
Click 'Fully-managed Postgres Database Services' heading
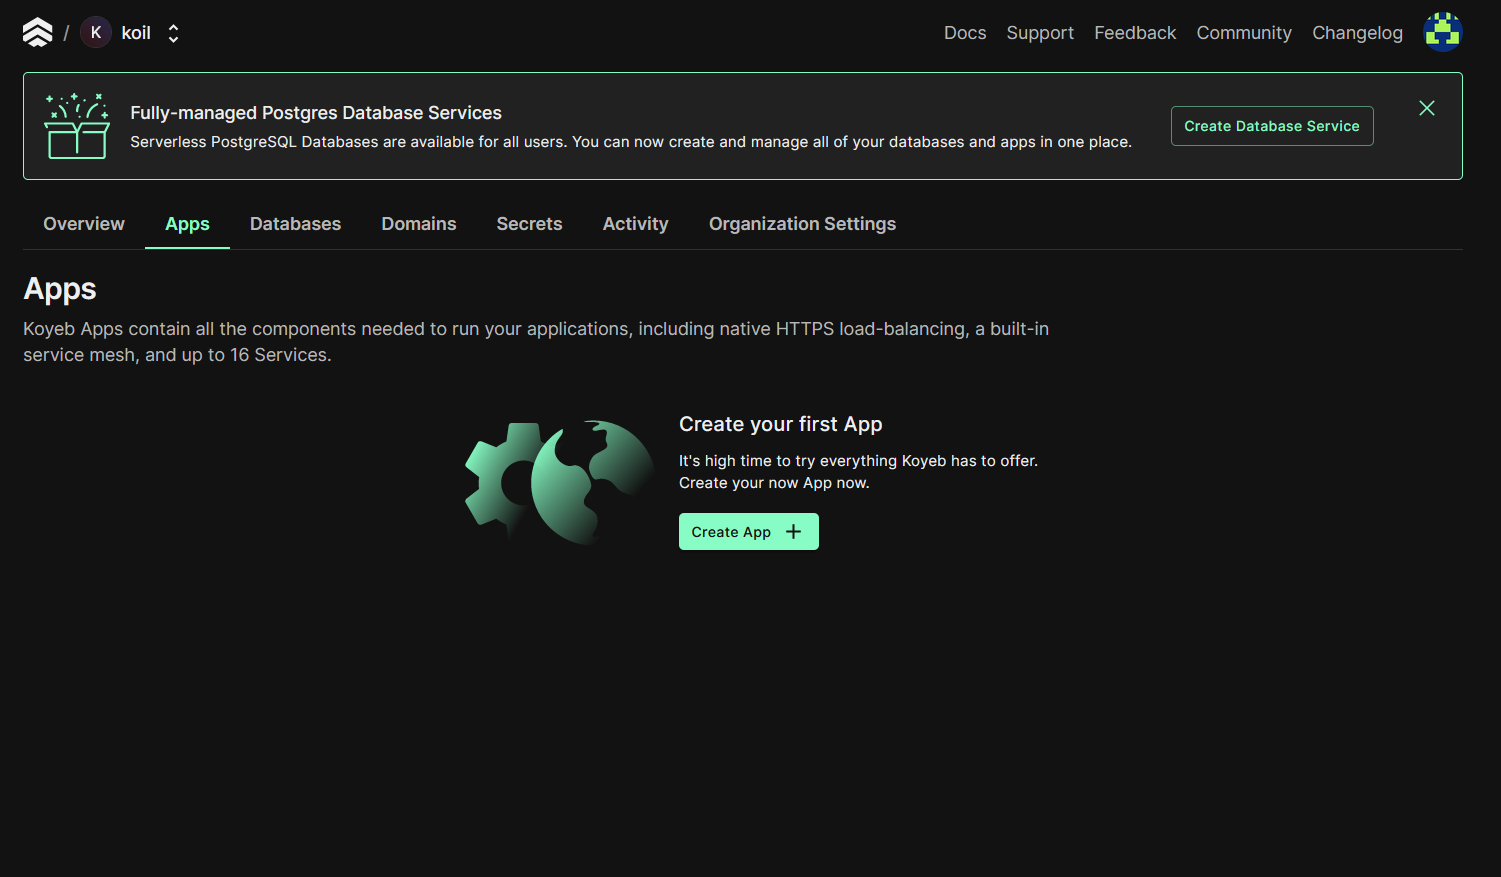coord(316,113)
